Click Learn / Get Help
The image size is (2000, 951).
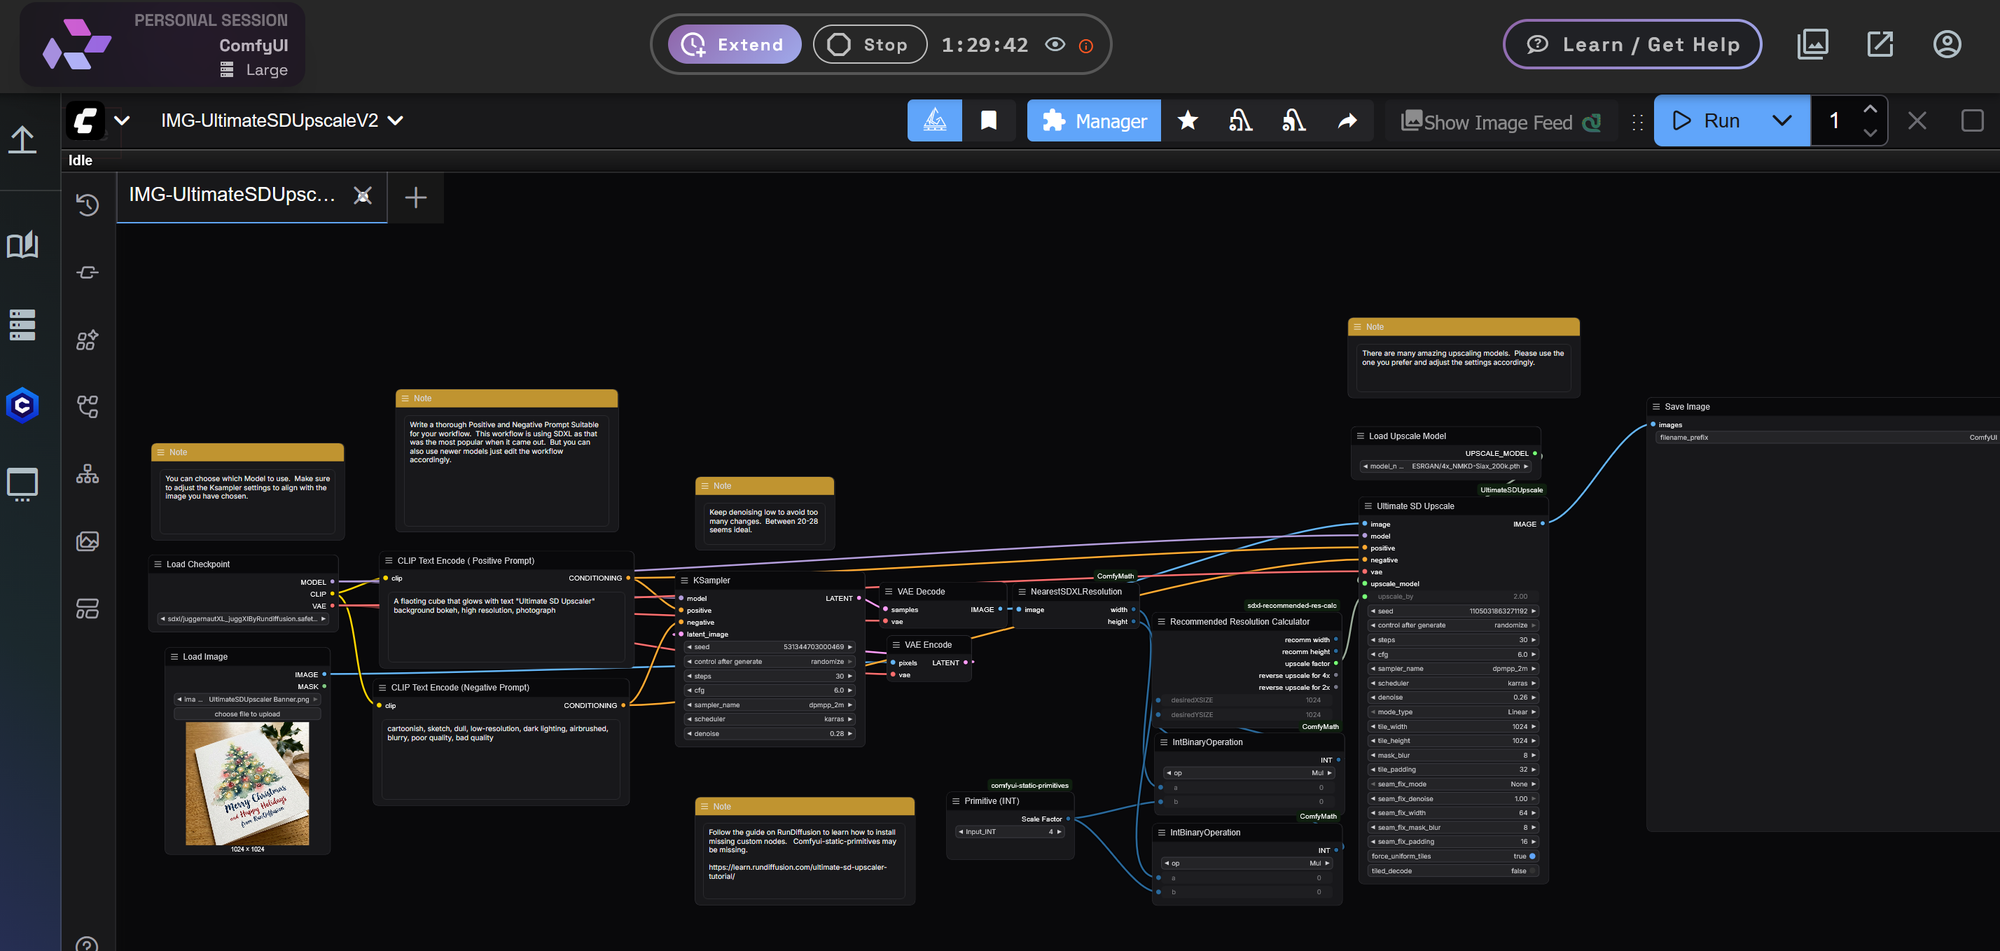[x=1631, y=44]
